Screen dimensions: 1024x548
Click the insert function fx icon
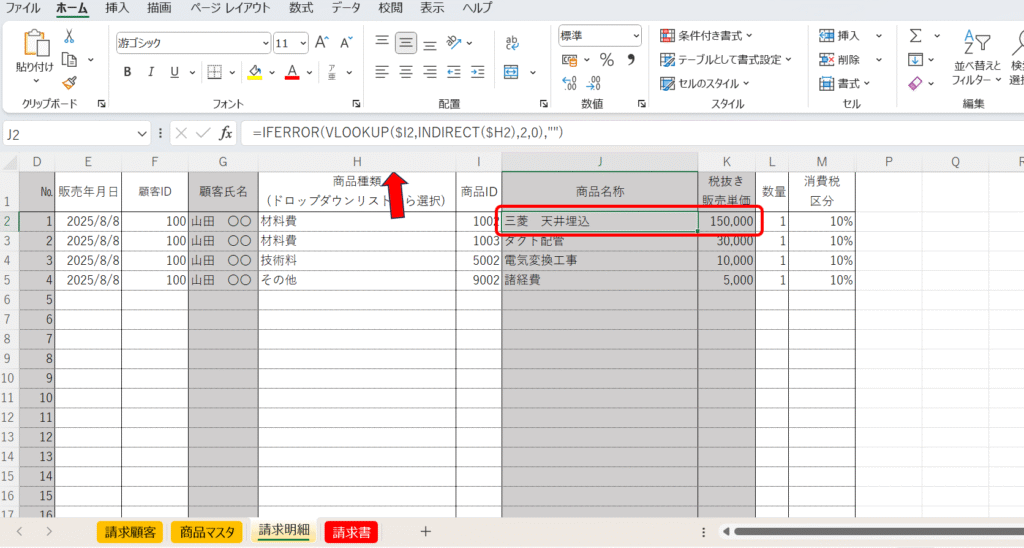[226, 133]
